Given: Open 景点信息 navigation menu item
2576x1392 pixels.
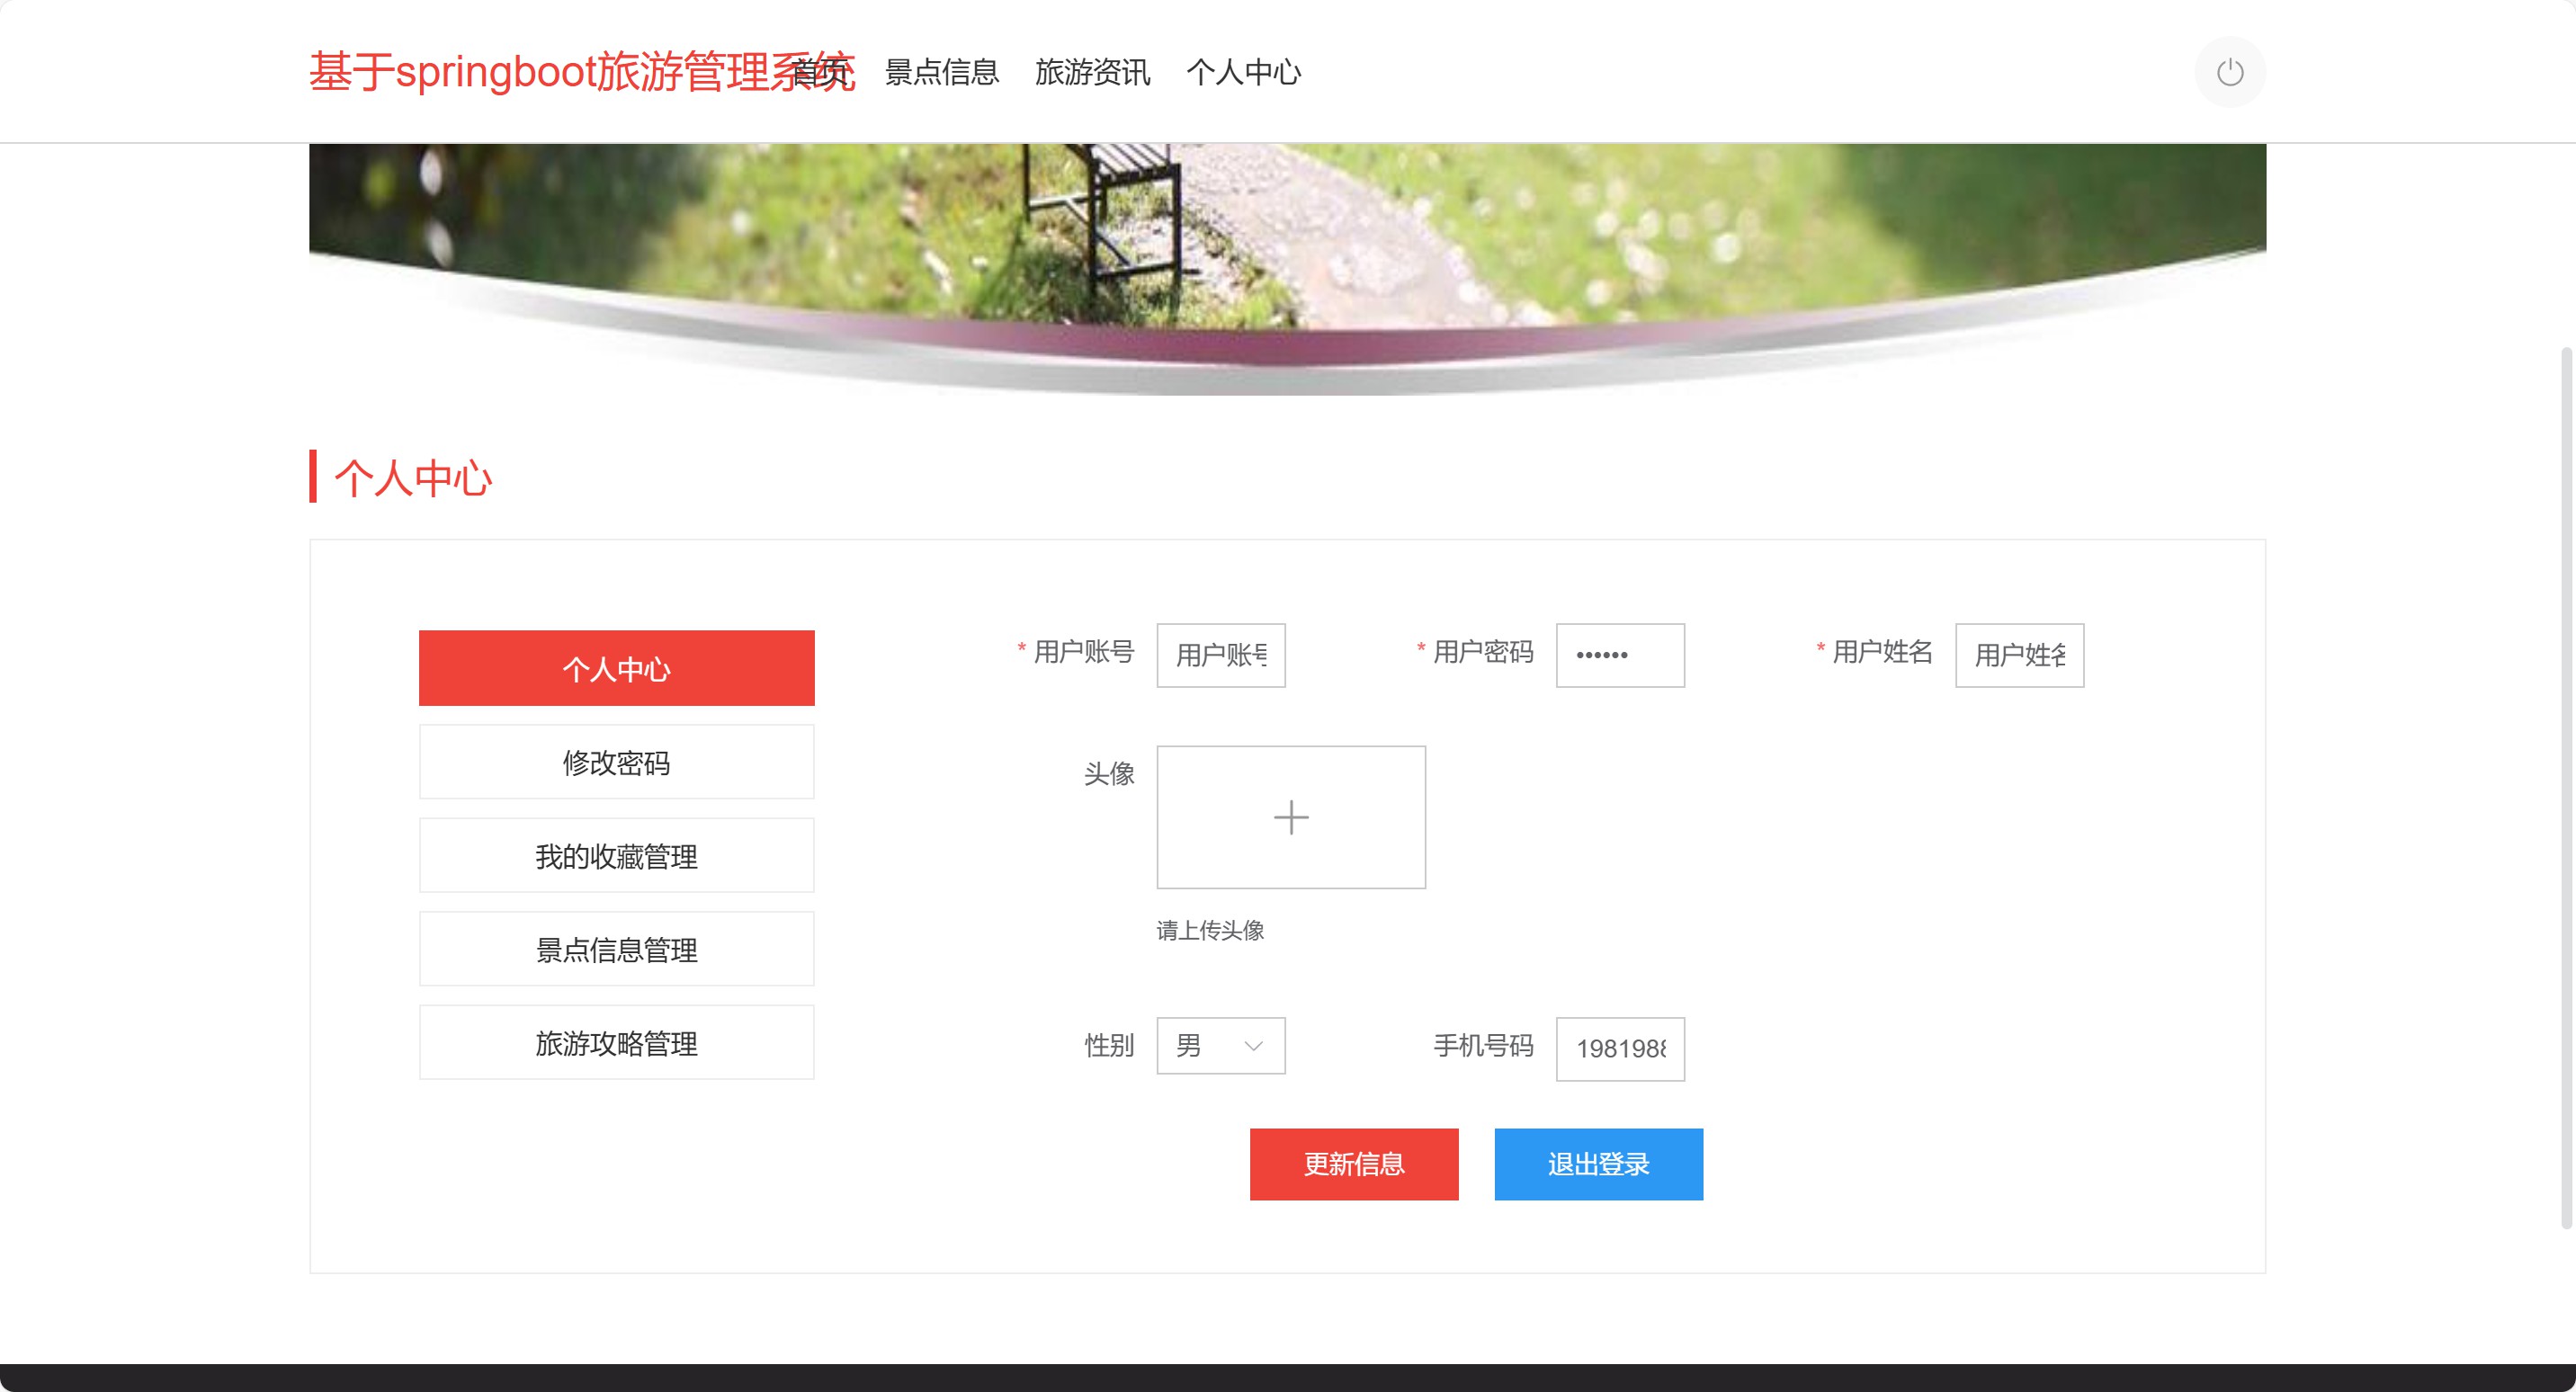Looking at the screenshot, I should pos(941,72).
